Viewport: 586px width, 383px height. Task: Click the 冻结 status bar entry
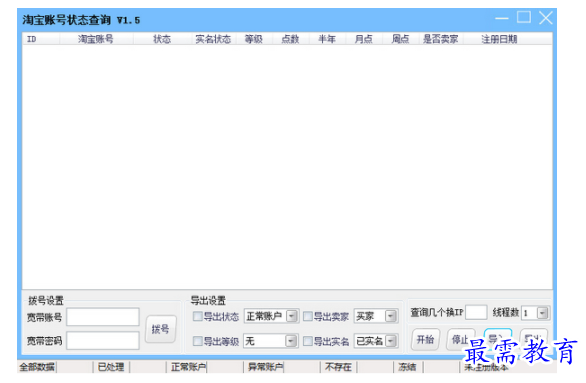(x=407, y=367)
